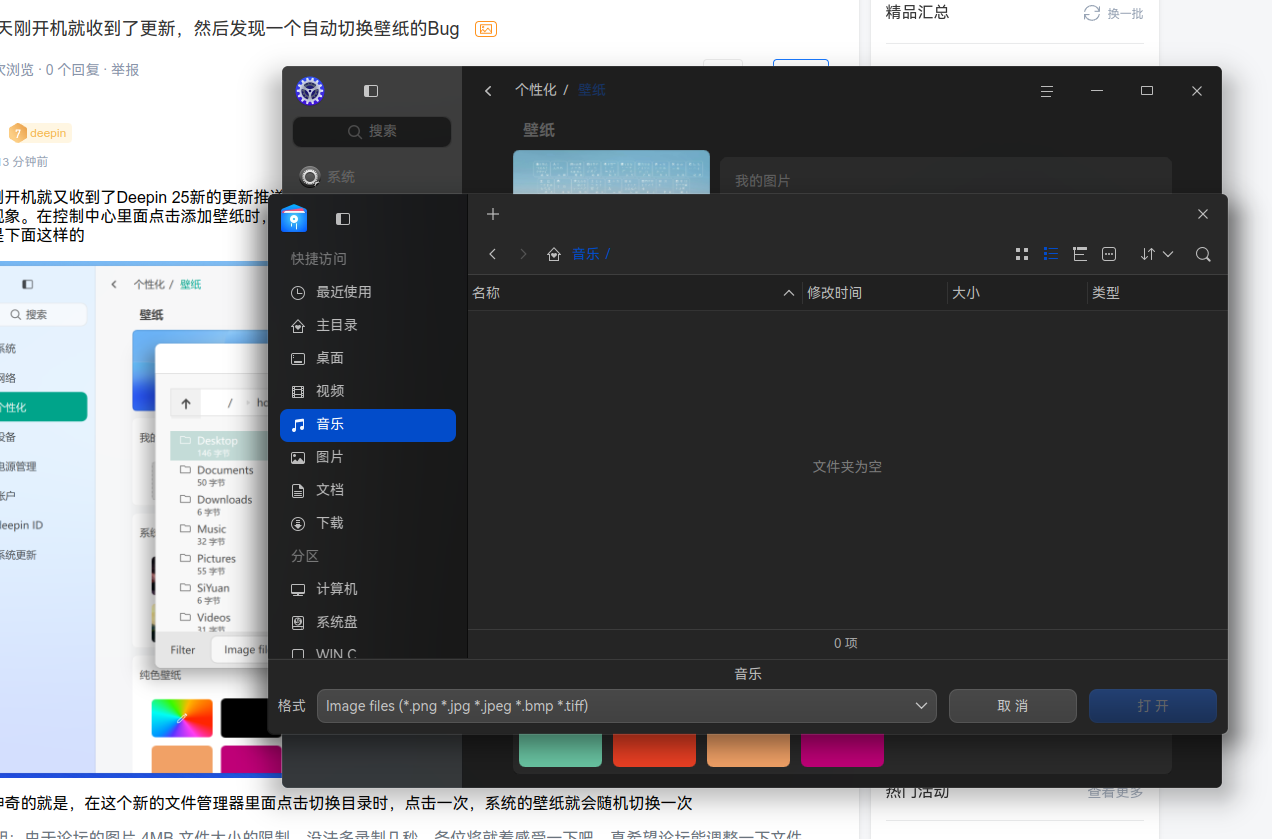Pick the green solid color wallpaper swatch
The width and height of the screenshot is (1272, 839).
[560, 750]
